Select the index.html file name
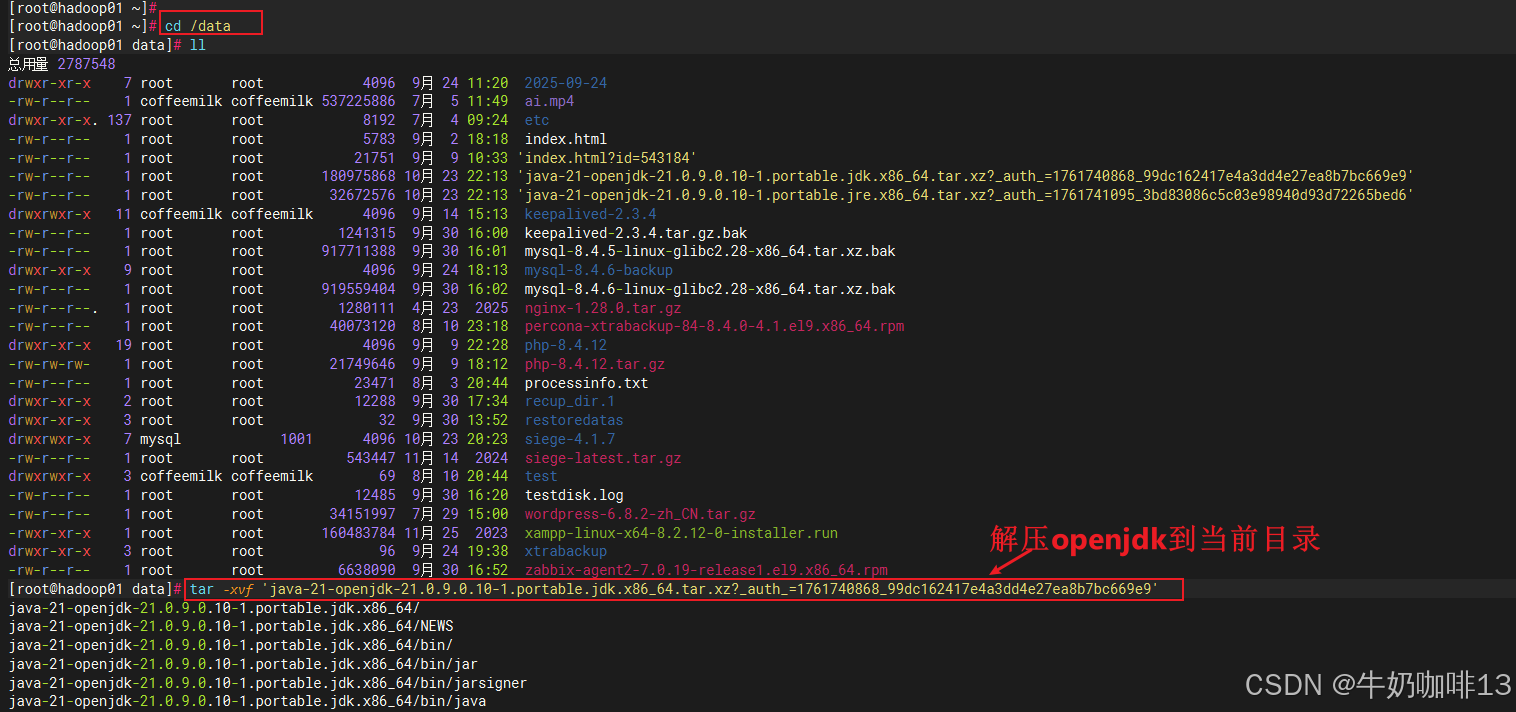This screenshot has width=1516, height=712. pyautogui.click(x=566, y=139)
